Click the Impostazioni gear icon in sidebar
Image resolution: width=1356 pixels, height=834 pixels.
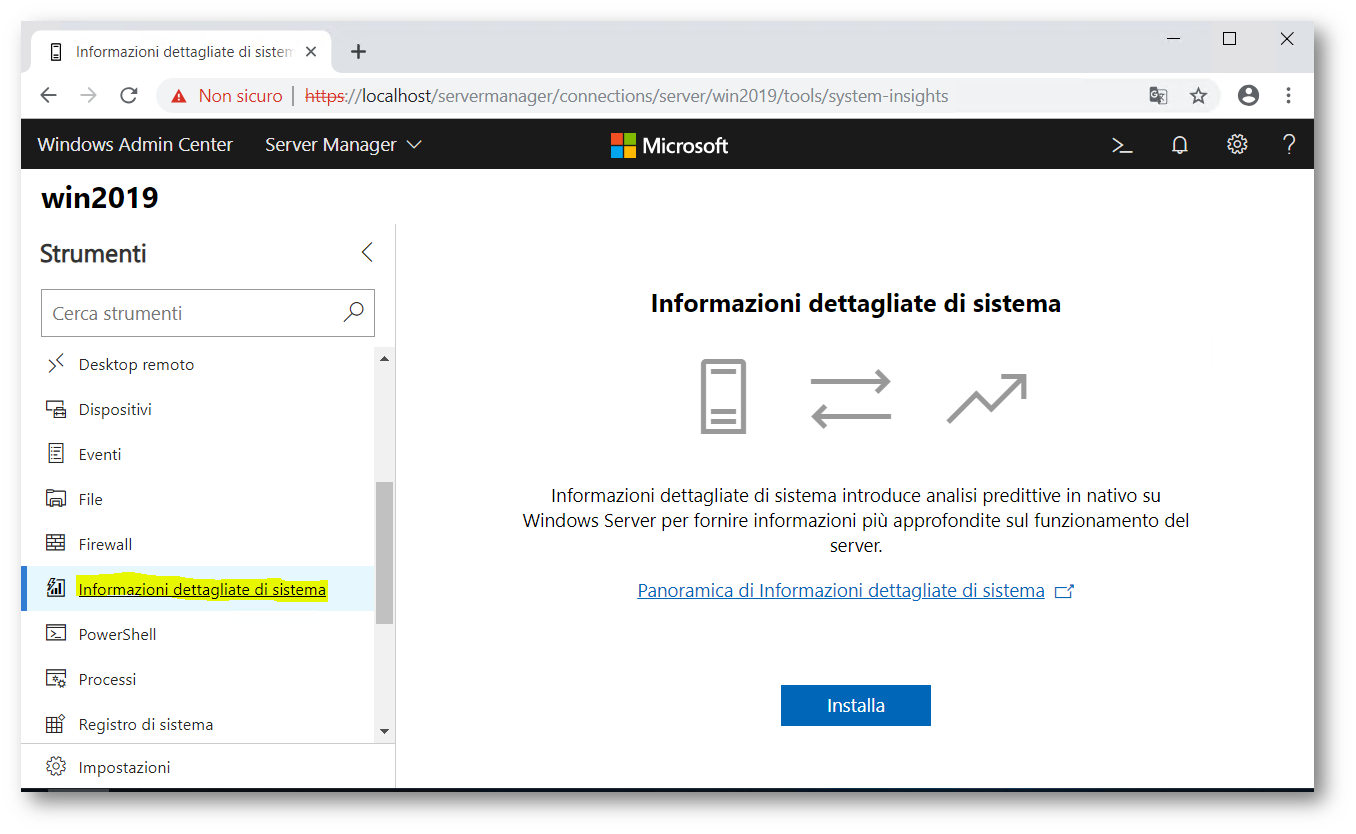[56, 767]
